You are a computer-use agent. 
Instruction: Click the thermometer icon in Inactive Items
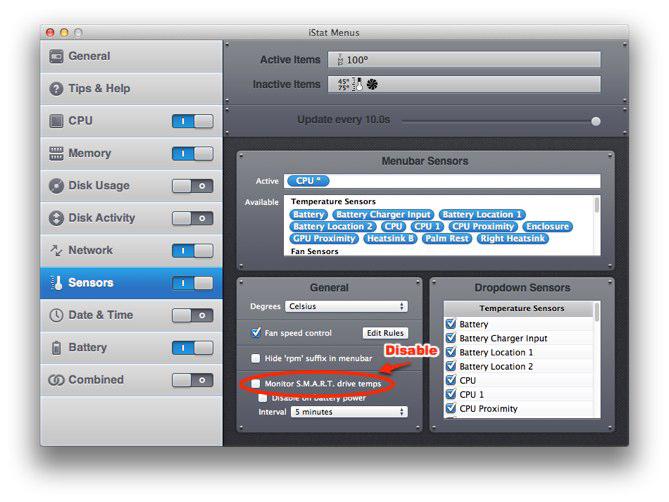tap(359, 84)
